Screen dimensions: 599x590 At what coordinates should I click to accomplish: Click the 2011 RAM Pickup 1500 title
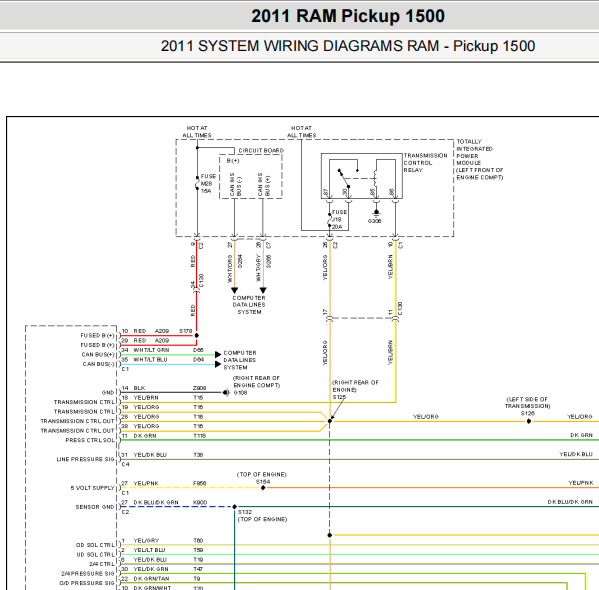(348, 16)
